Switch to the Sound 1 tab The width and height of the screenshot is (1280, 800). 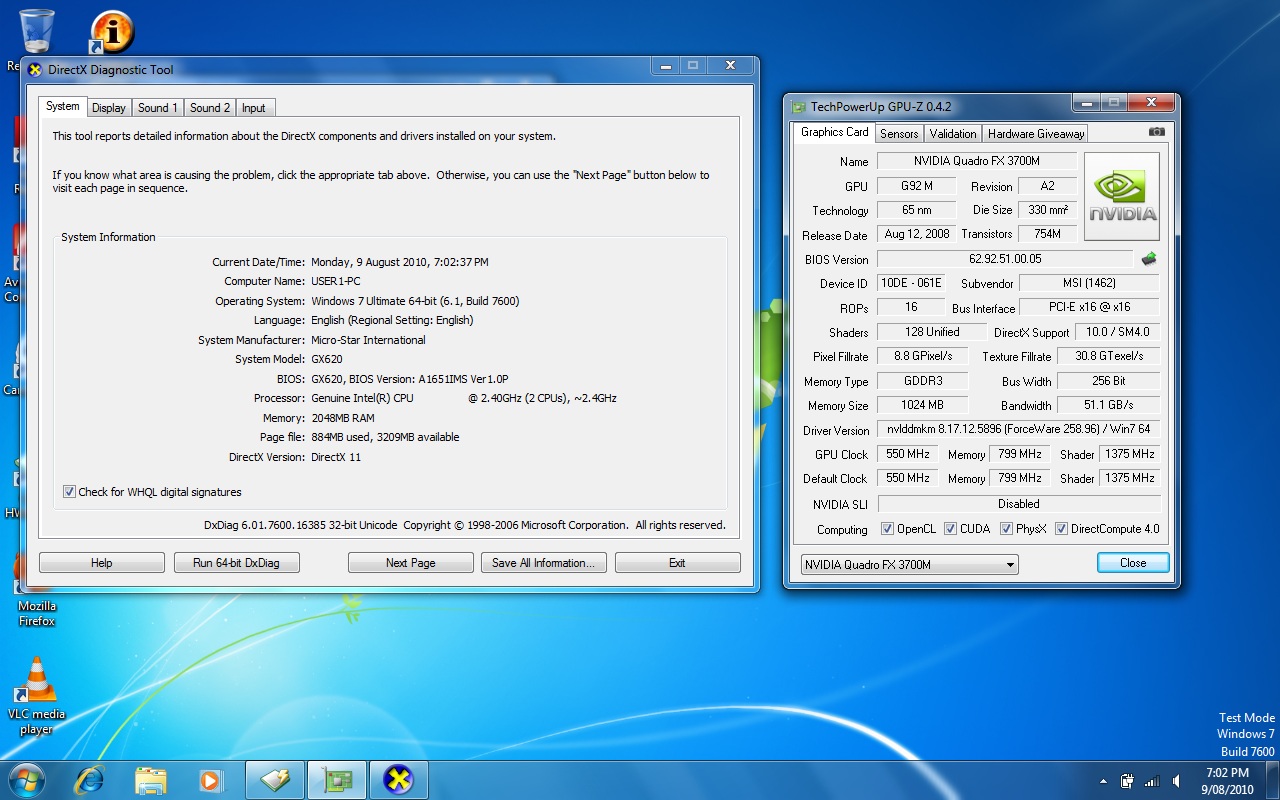(158, 108)
